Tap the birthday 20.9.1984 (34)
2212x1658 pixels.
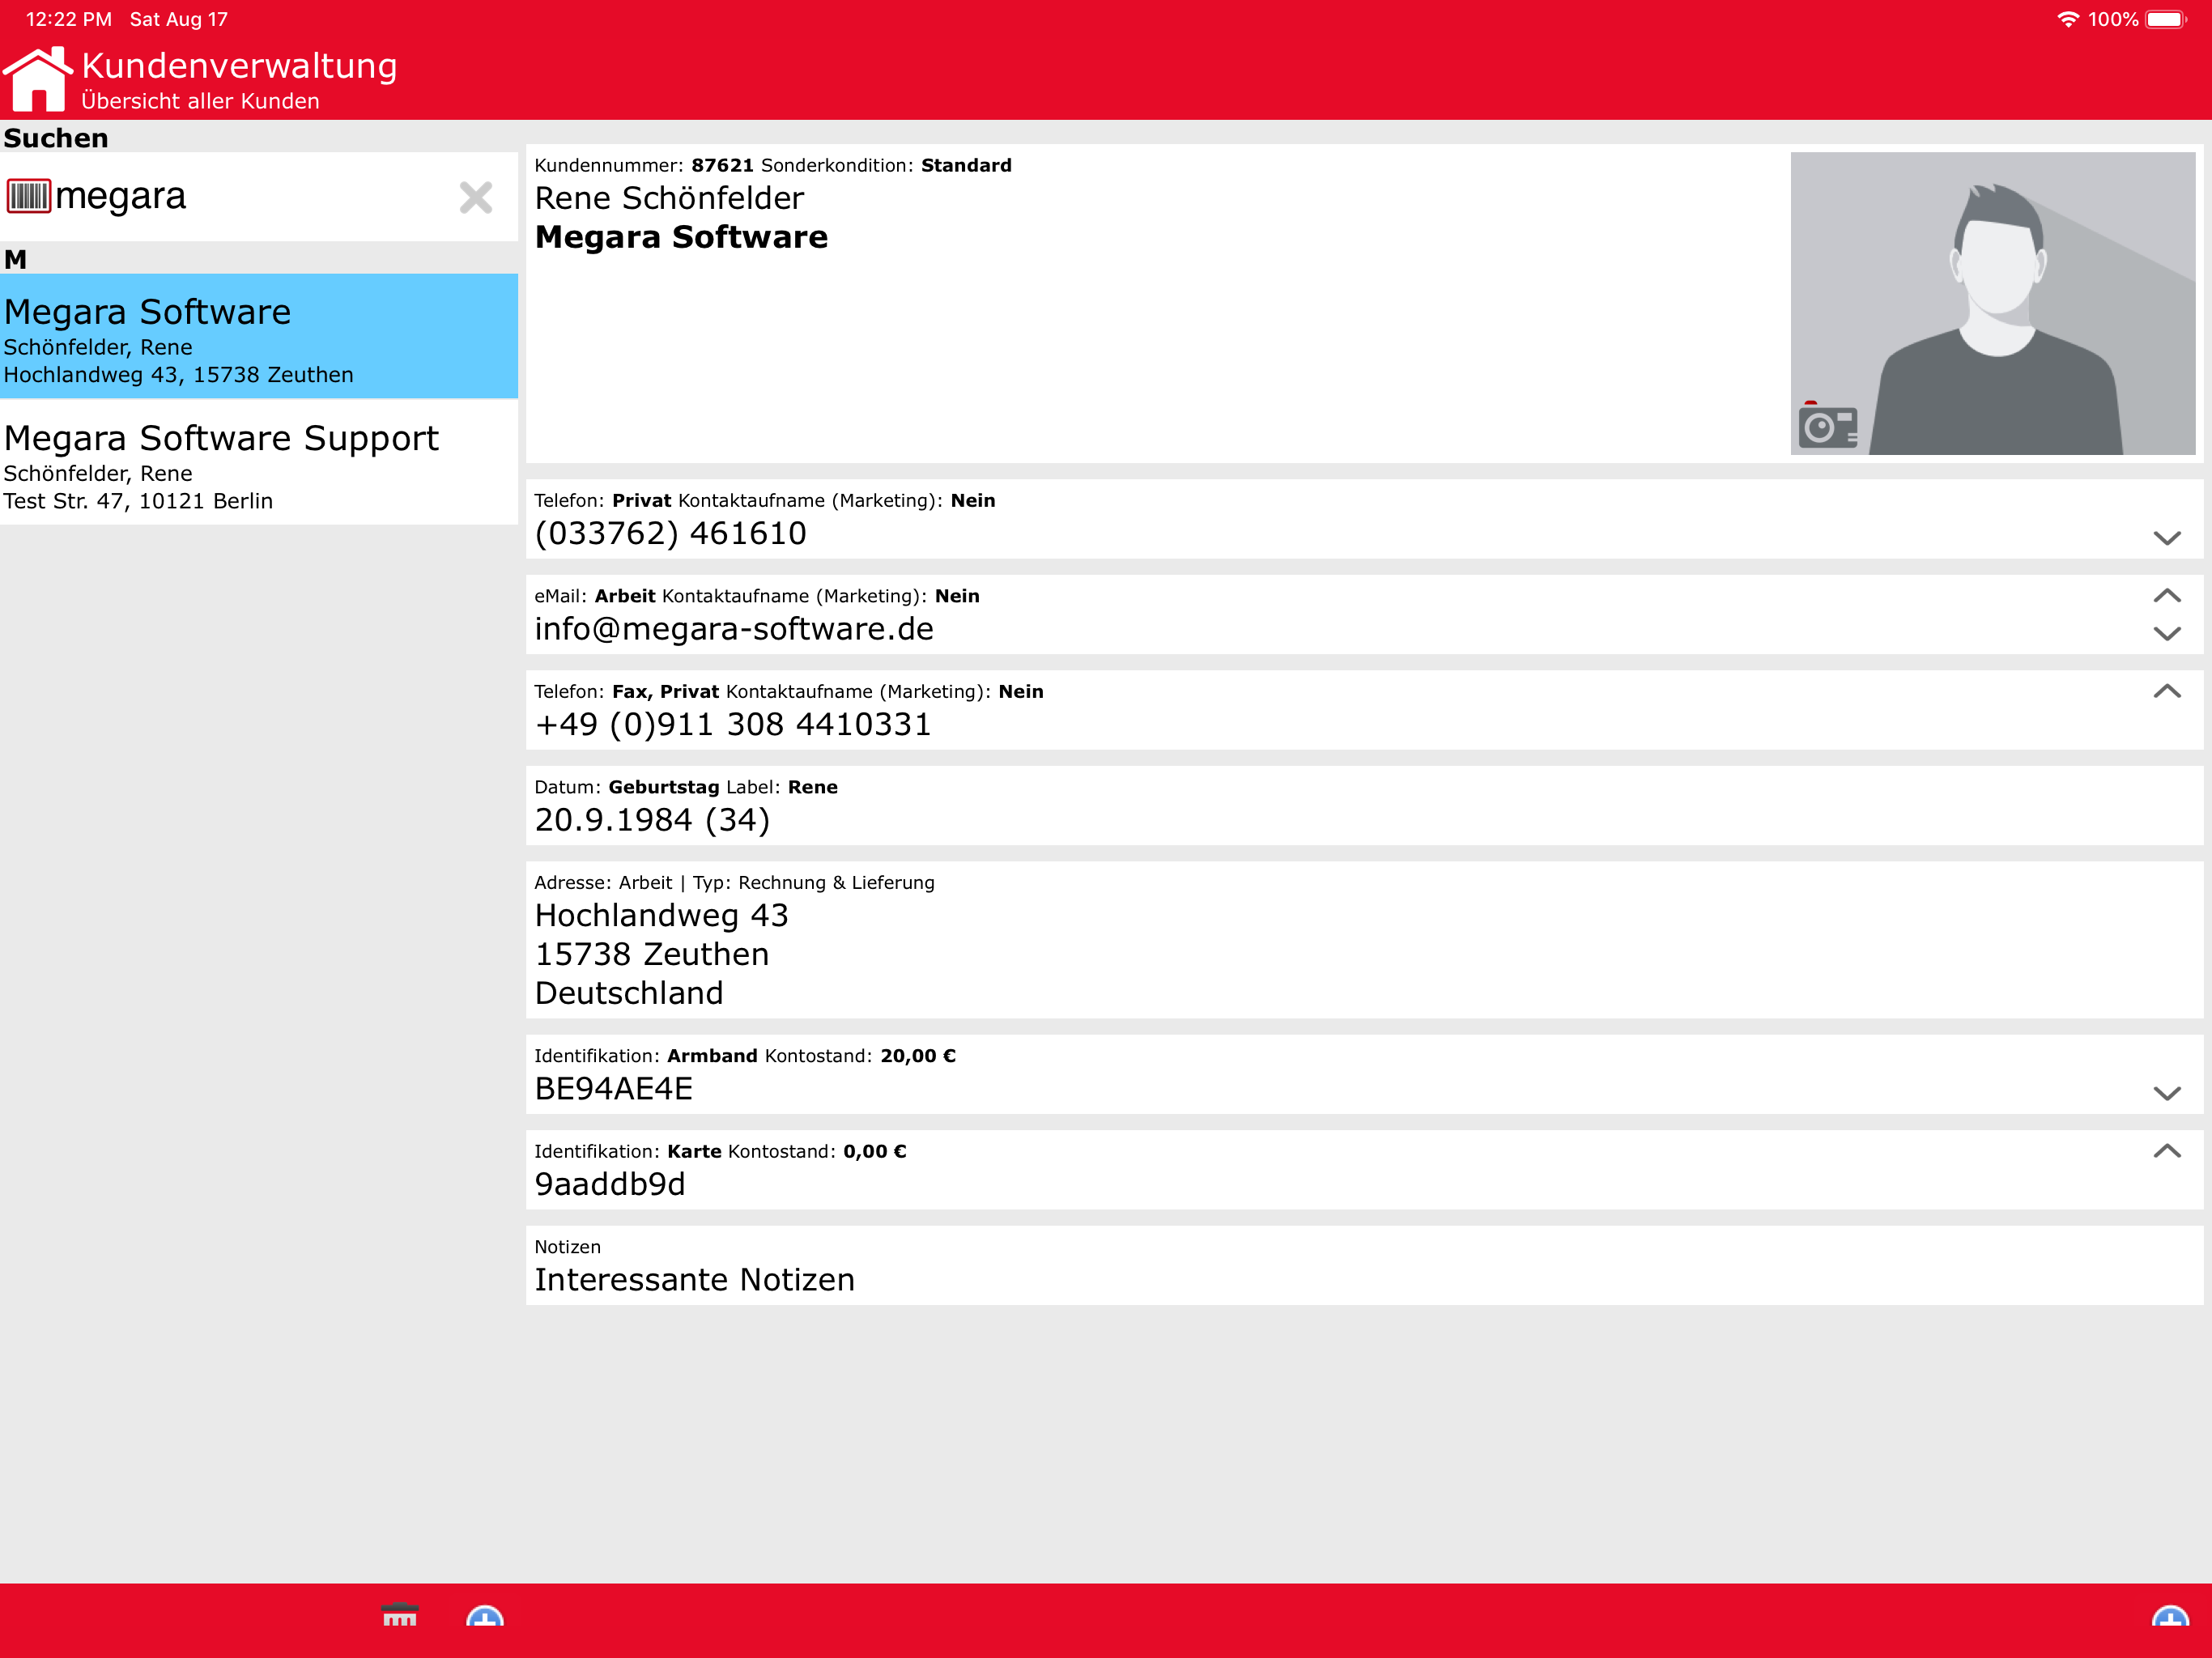tap(652, 820)
